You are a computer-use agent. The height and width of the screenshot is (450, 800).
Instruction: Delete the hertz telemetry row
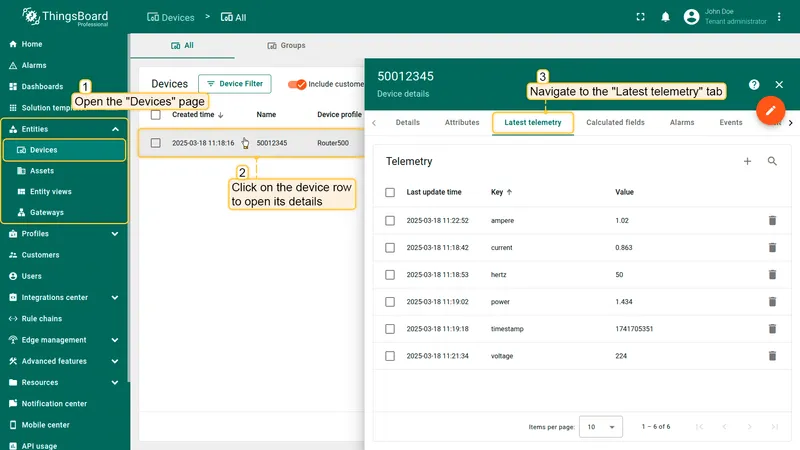tap(772, 274)
